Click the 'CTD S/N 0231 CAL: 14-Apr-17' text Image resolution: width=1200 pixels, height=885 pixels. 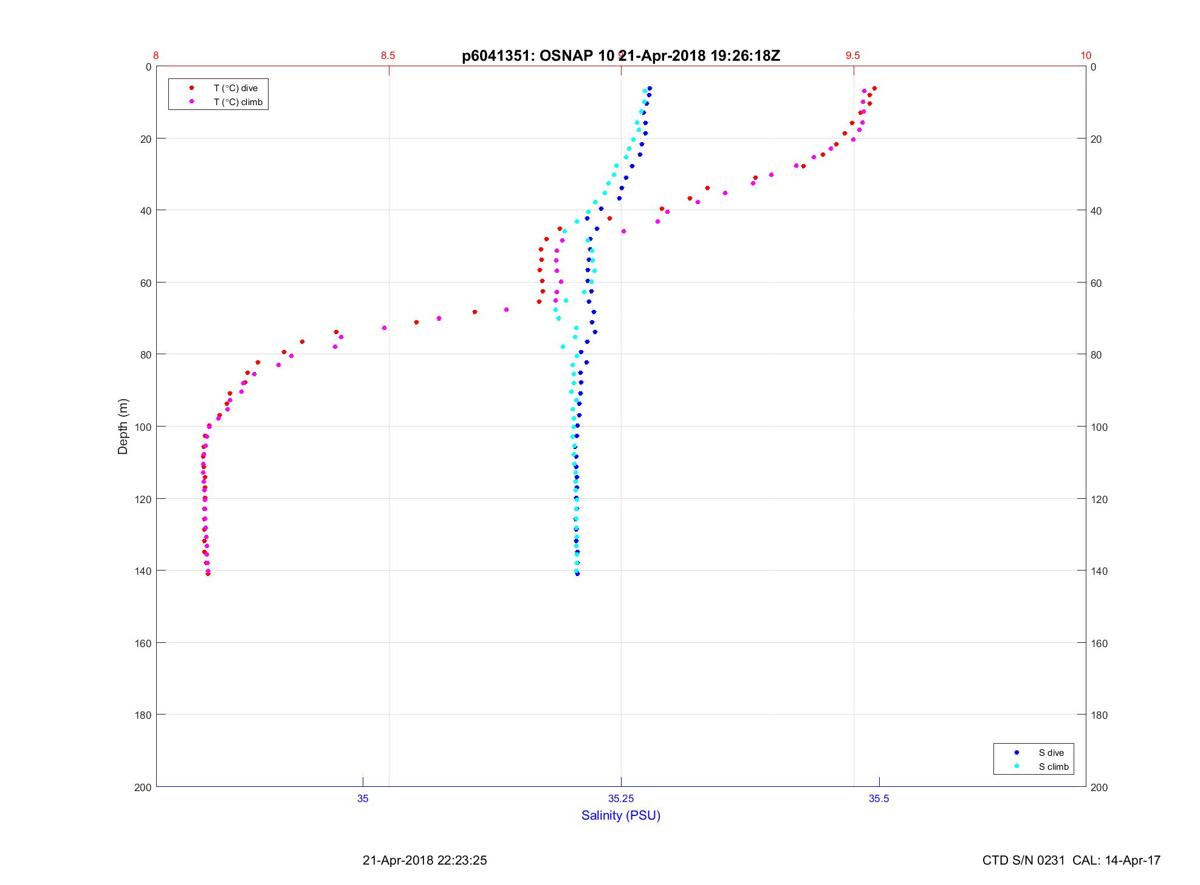pyautogui.click(x=1072, y=860)
